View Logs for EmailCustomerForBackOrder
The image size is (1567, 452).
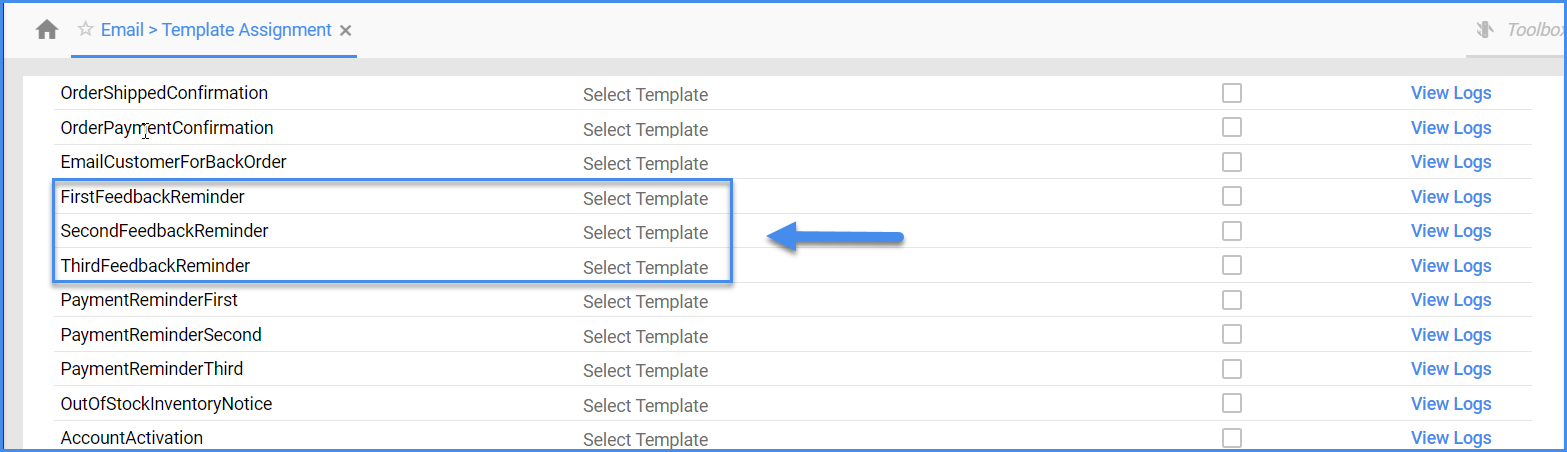(1451, 162)
